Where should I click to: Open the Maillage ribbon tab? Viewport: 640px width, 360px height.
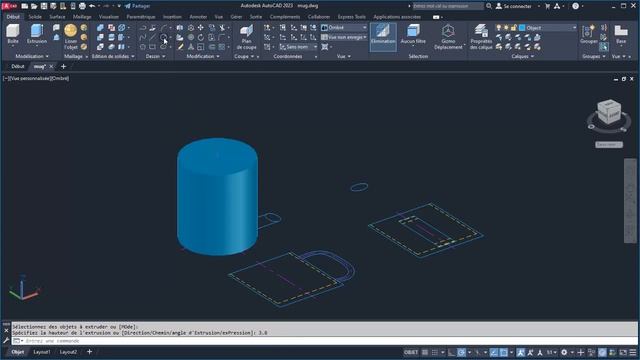pyautogui.click(x=82, y=17)
